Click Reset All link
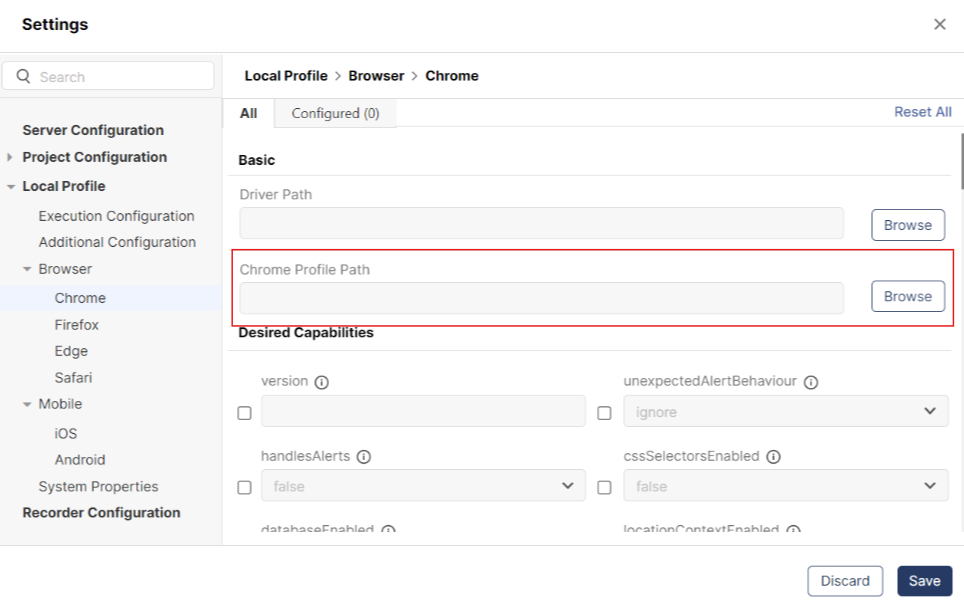The height and width of the screenshot is (607, 964). (x=922, y=112)
